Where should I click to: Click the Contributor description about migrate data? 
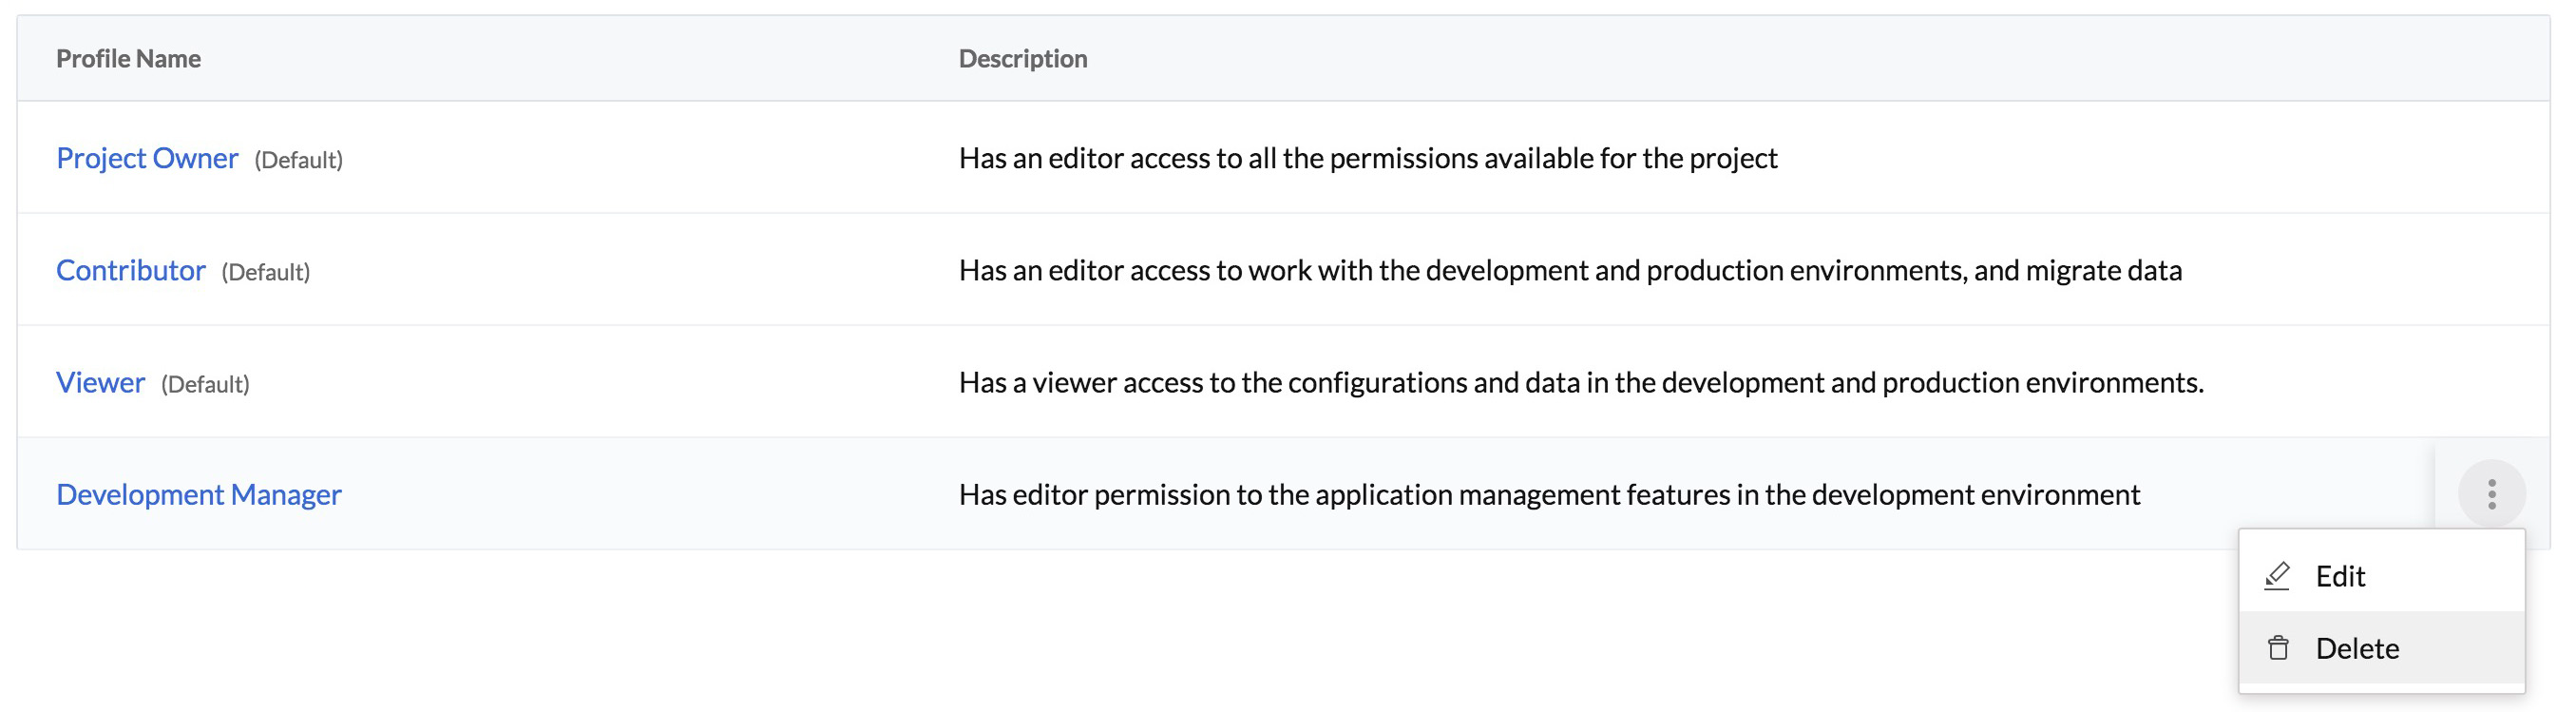[1570, 270]
